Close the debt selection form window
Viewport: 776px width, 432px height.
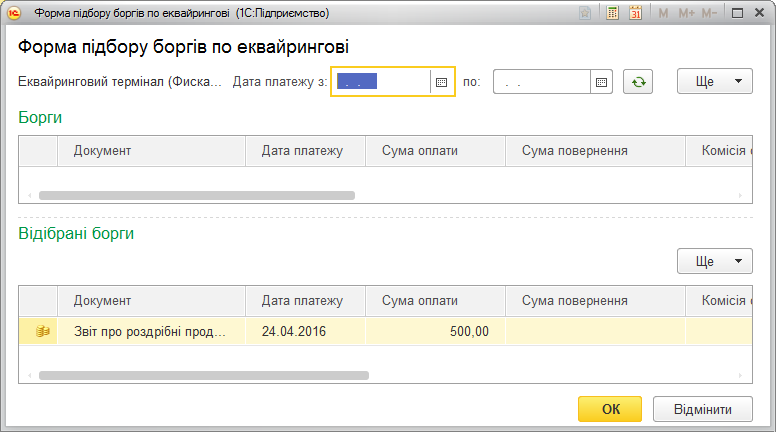click(759, 13)
